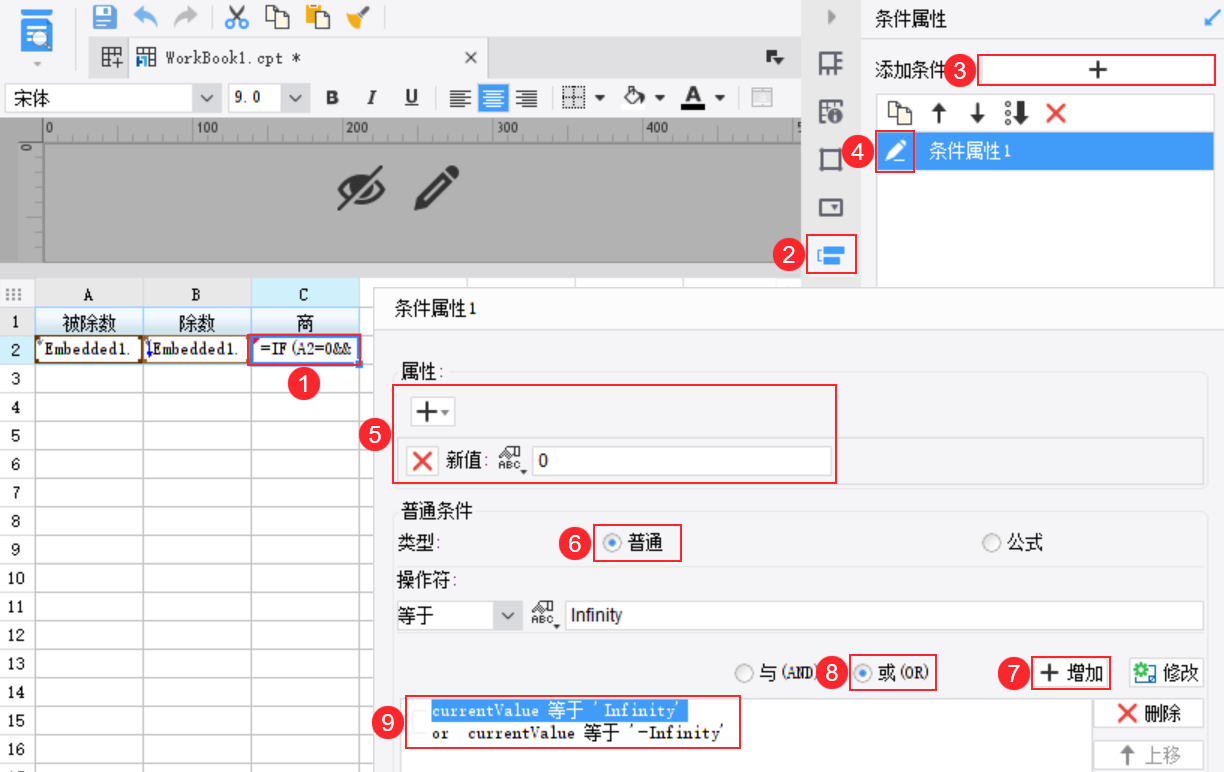The width and height of the screenshot is (1224, 772).
Task: Expand the fill color dropdown arrow
Action: pyautogui.click(x=660, y=98)
